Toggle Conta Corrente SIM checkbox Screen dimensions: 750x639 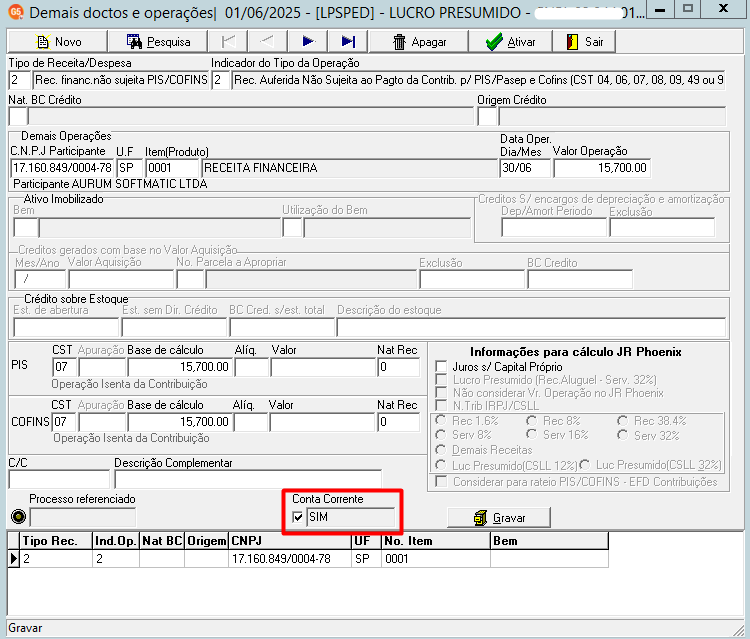pos(298,517)
